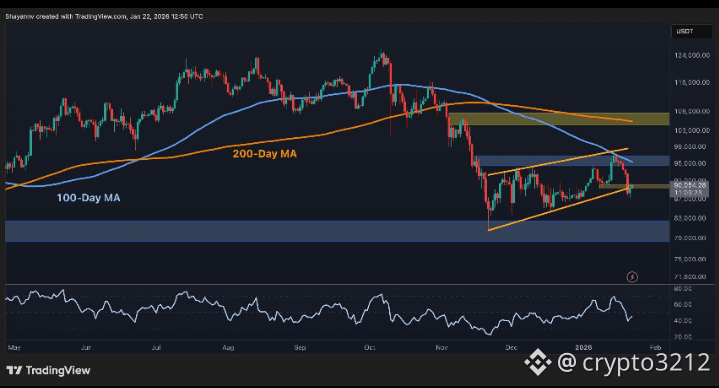Viewport: 719px width, 388px height.
Task: Click the 83,000.00 price axis label
Action: coord(690,218)
